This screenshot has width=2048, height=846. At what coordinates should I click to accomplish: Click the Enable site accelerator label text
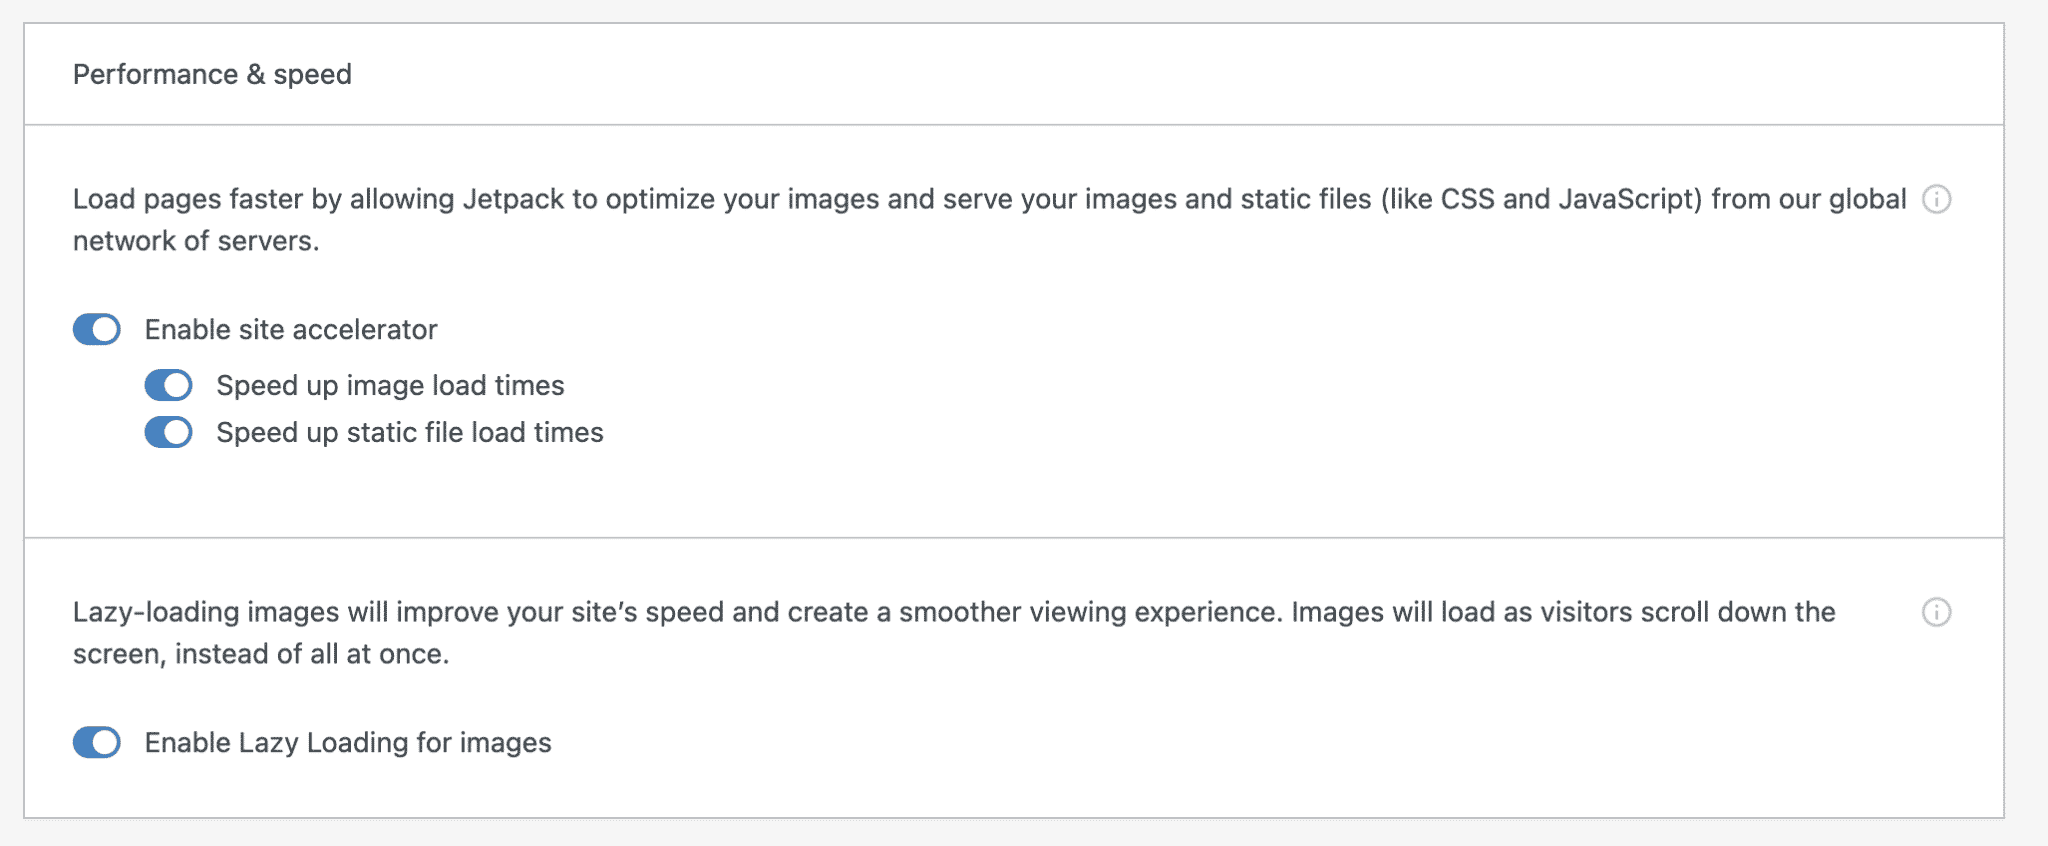tap(292, 329)
